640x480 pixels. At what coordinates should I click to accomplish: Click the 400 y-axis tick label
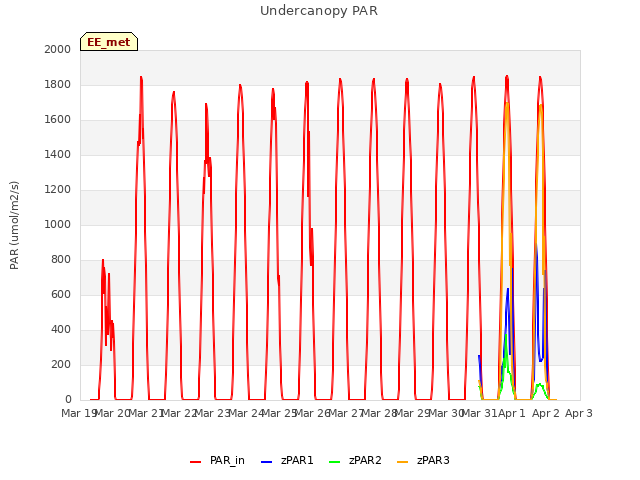[x=61, y=330]
